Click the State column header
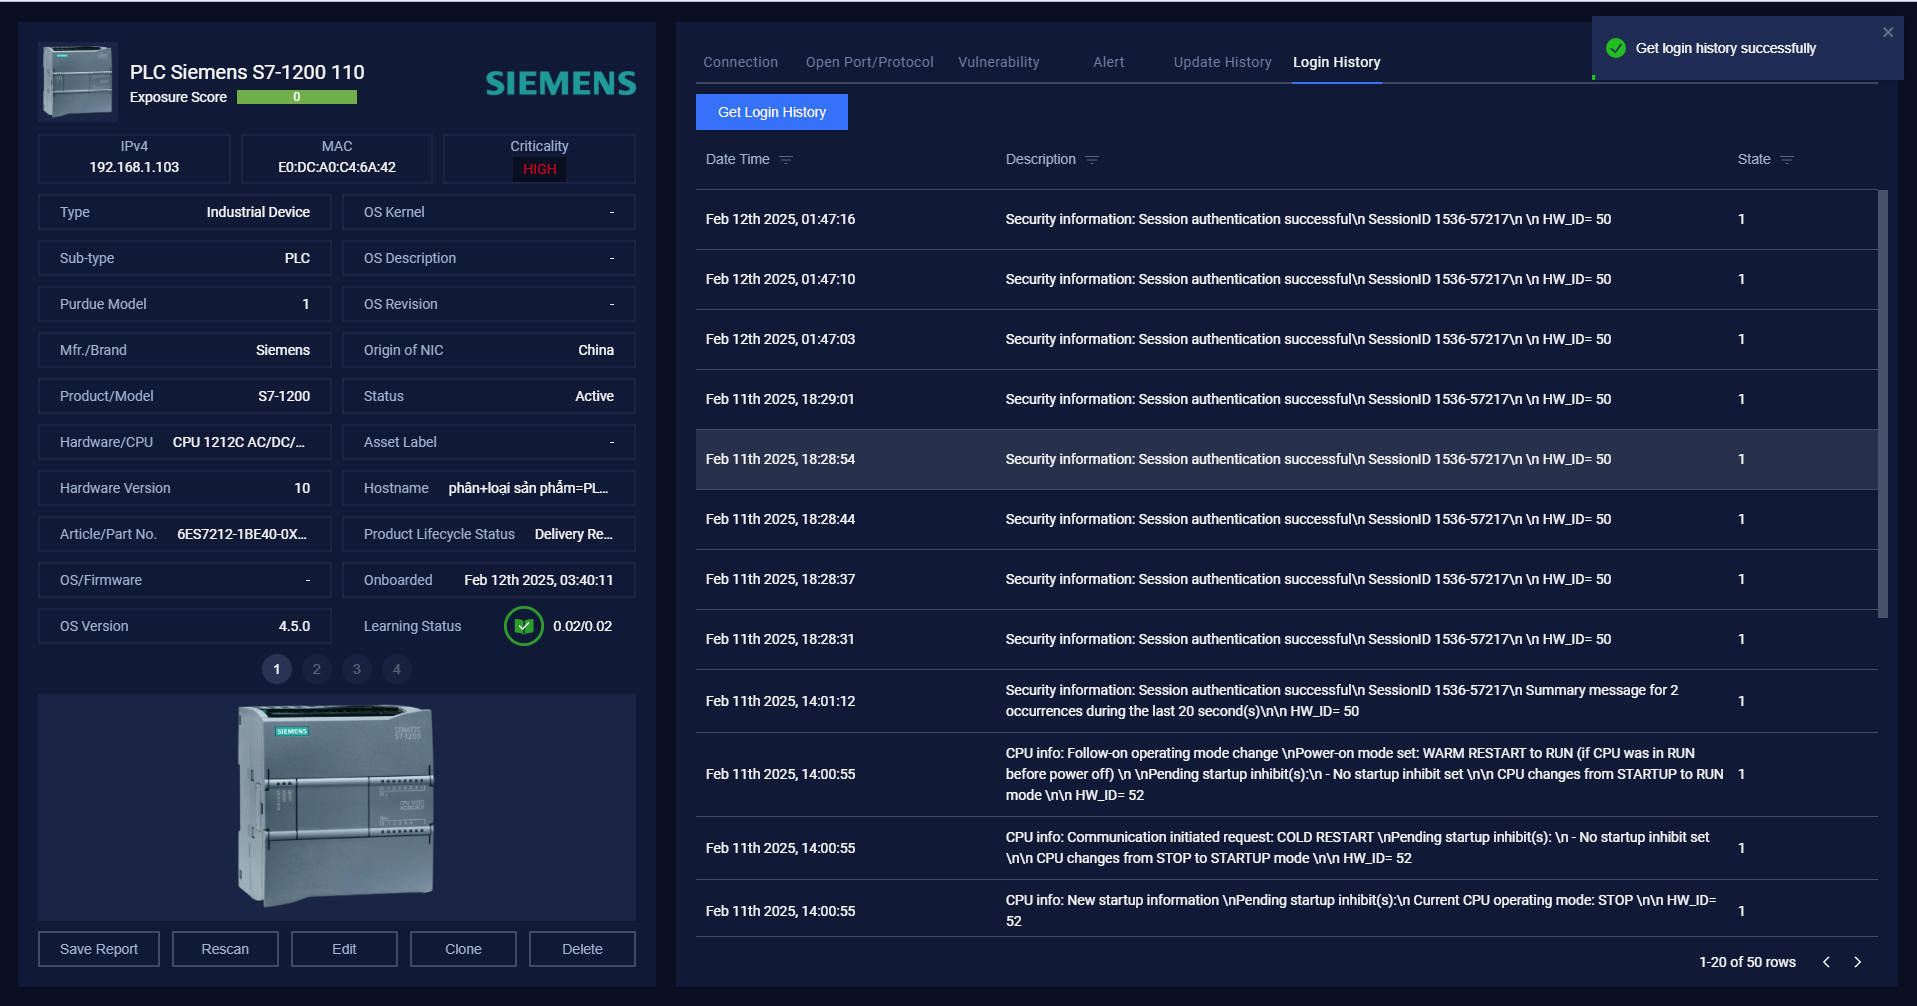This screenshot has width=1917, height=1006. pyautogui.click(x=1753, y=159)
